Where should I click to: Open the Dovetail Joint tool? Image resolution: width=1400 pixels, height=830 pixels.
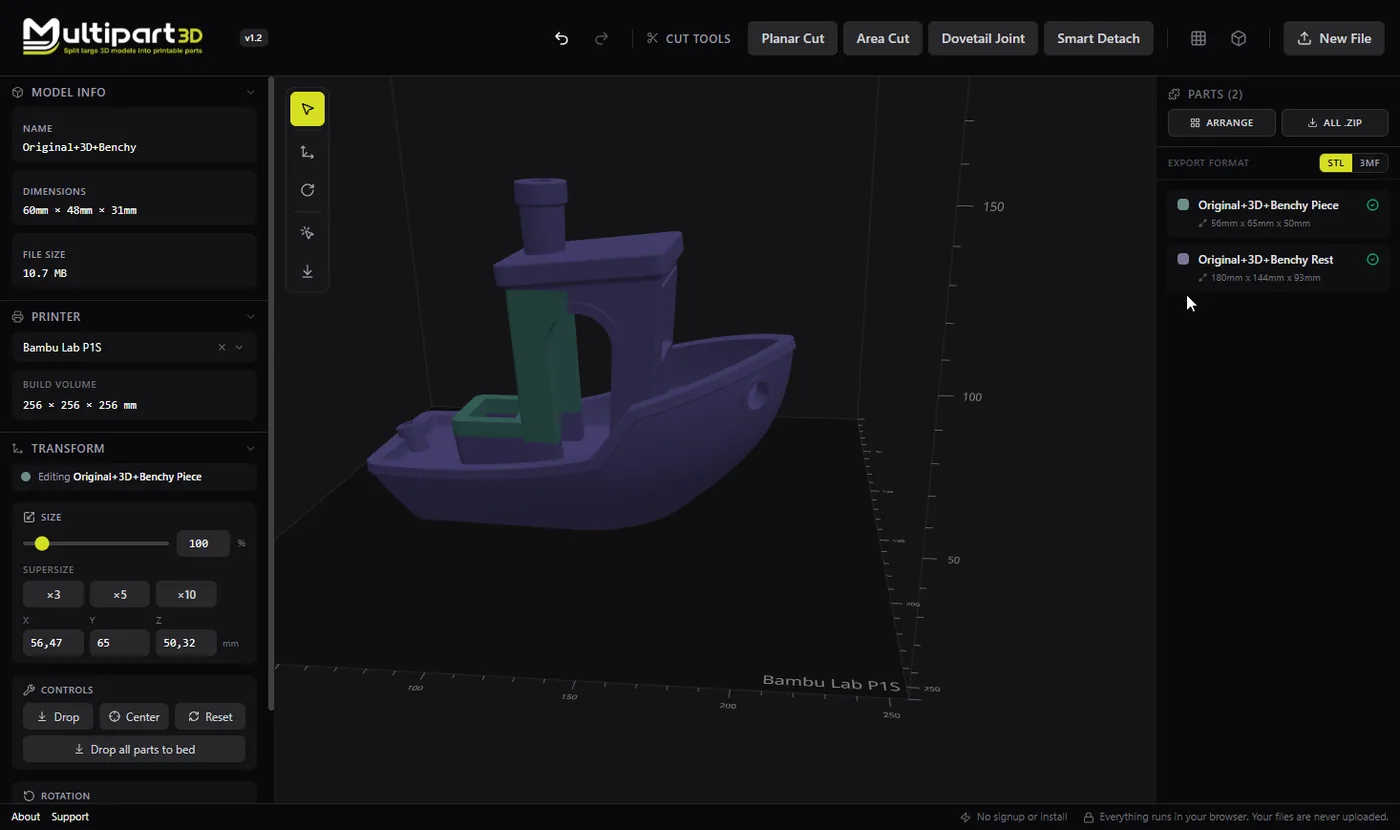983,39
